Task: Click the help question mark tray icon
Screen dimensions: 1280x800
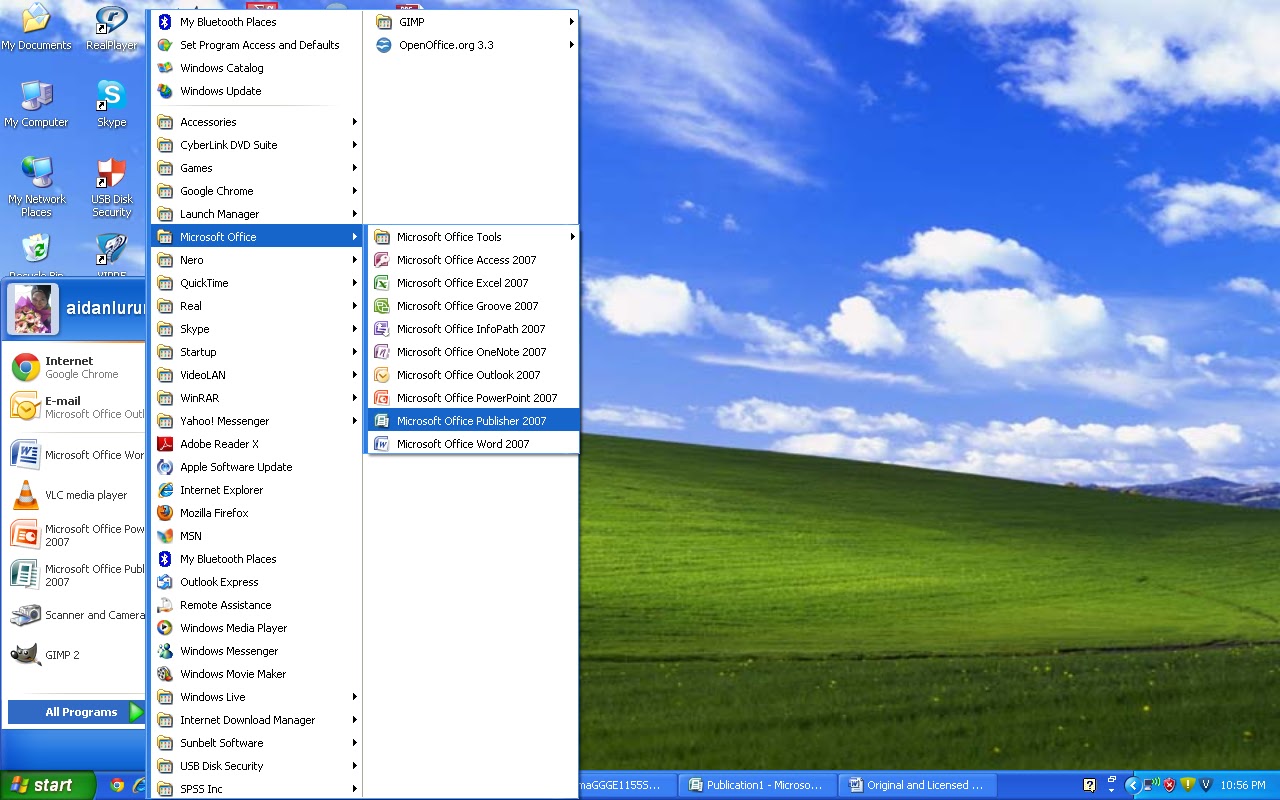Action: 1090,785
